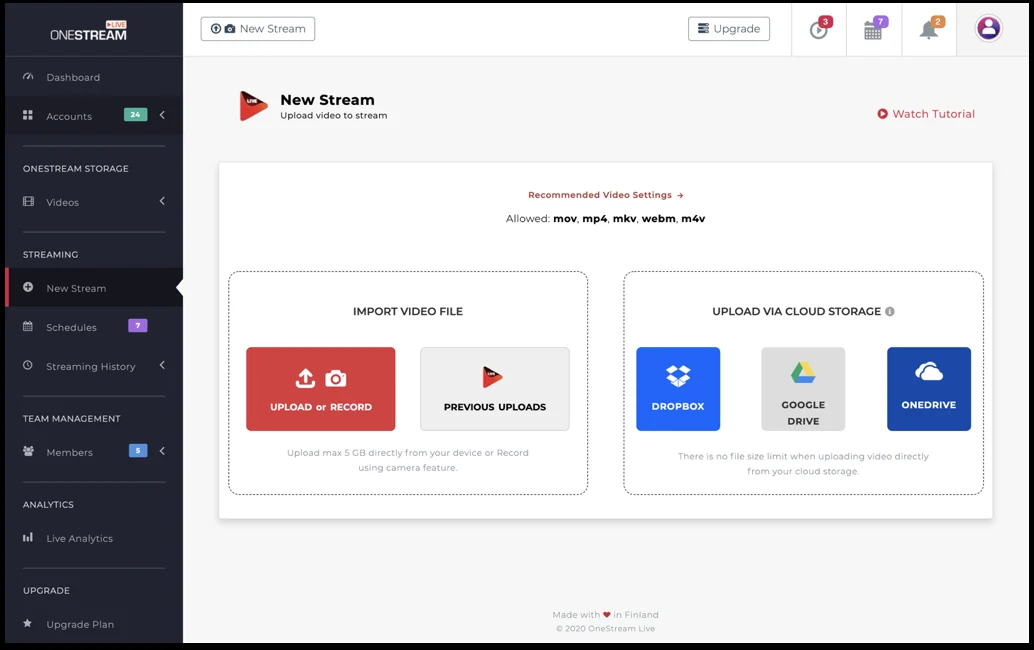Open Live Analytics menu item
The width and height of the screenshot is (1034, 650).
click(94, 538)
